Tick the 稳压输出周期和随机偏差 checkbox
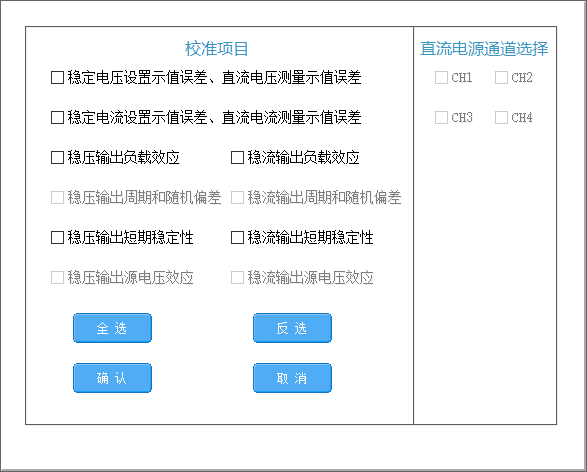 click(x=57, y=198)
